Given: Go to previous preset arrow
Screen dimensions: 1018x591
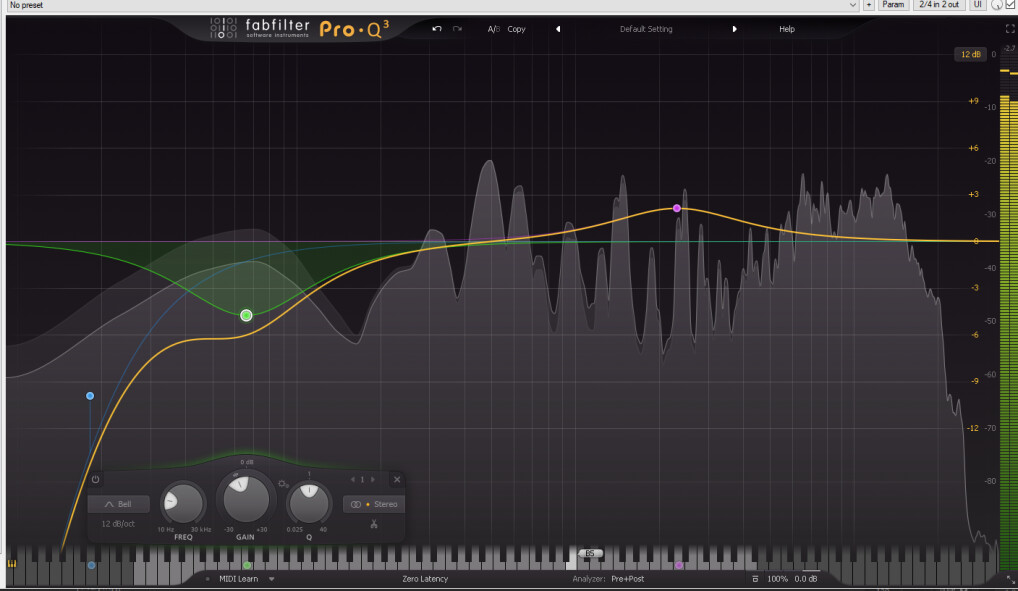Looking at the screenshot, I should pyautogui.click(x=558, y=29).
